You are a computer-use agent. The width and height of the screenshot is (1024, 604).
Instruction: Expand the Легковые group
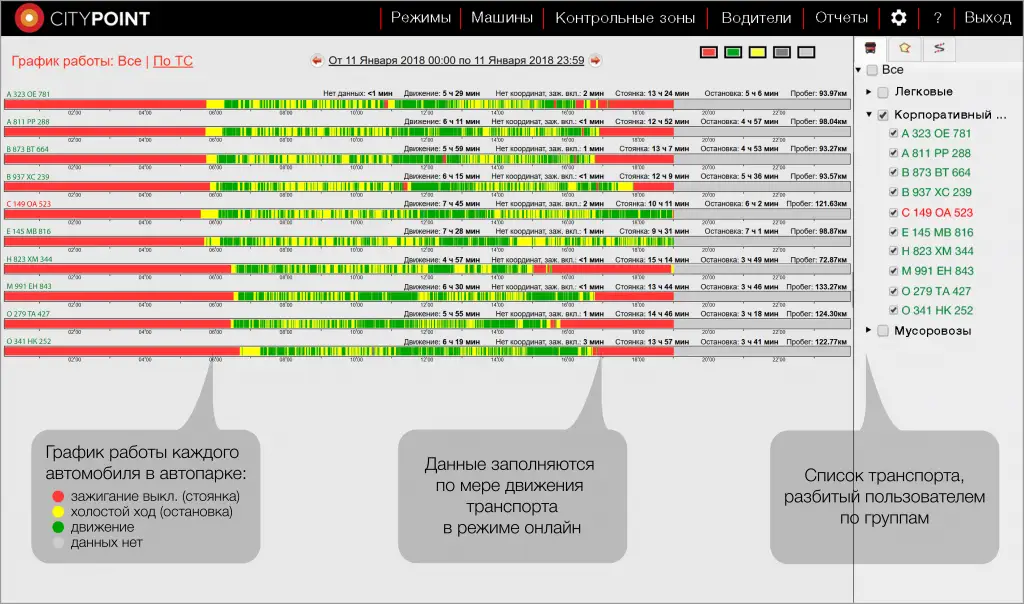869,92
